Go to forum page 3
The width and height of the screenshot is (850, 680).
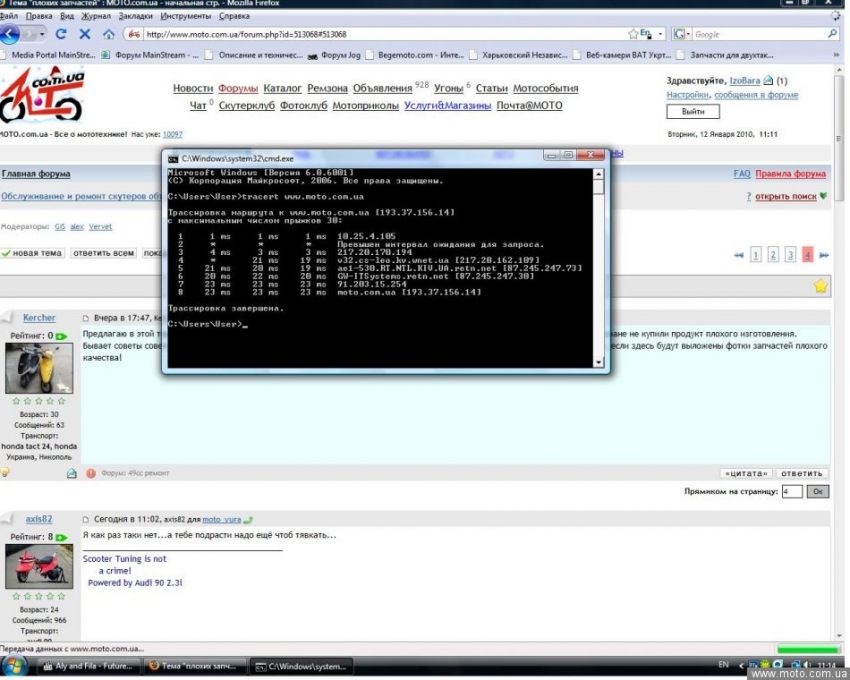pyautogui.click(x=790, y=254)
